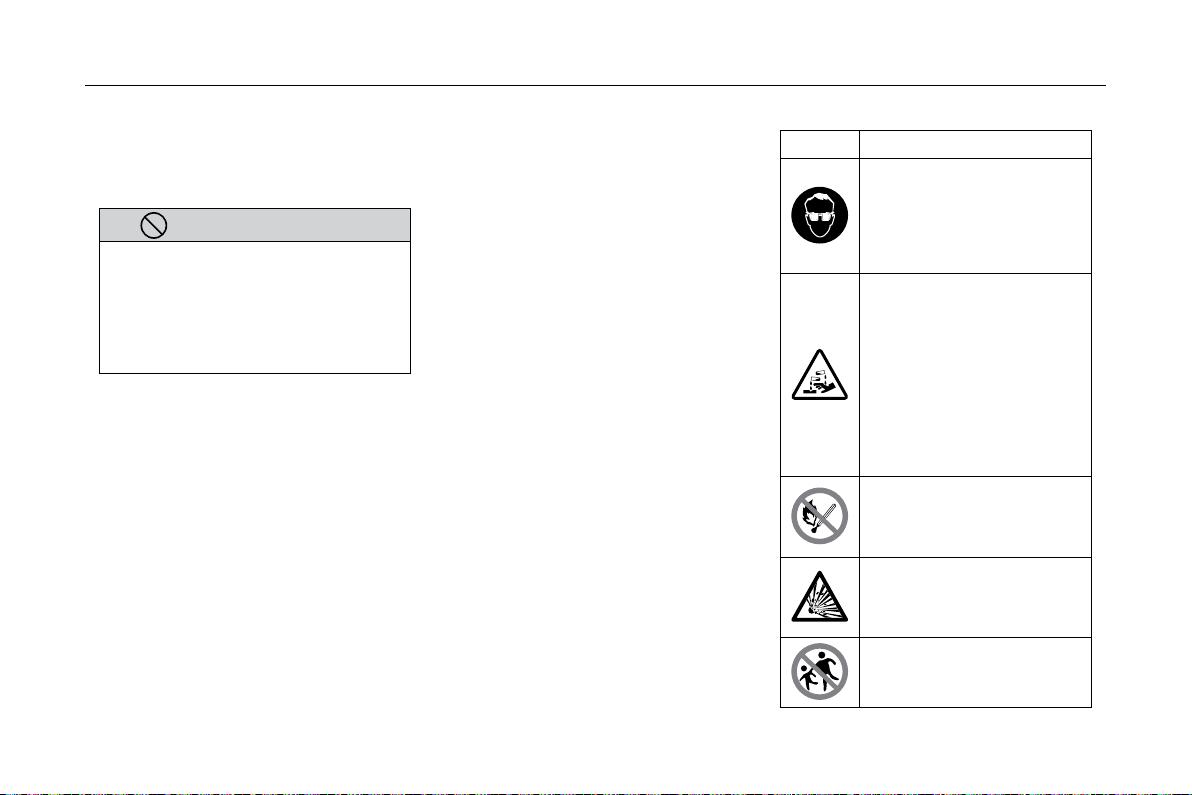Click the gray header bar of the notice box
Viewport: 1192px width, 795px height.
[255, 225]
